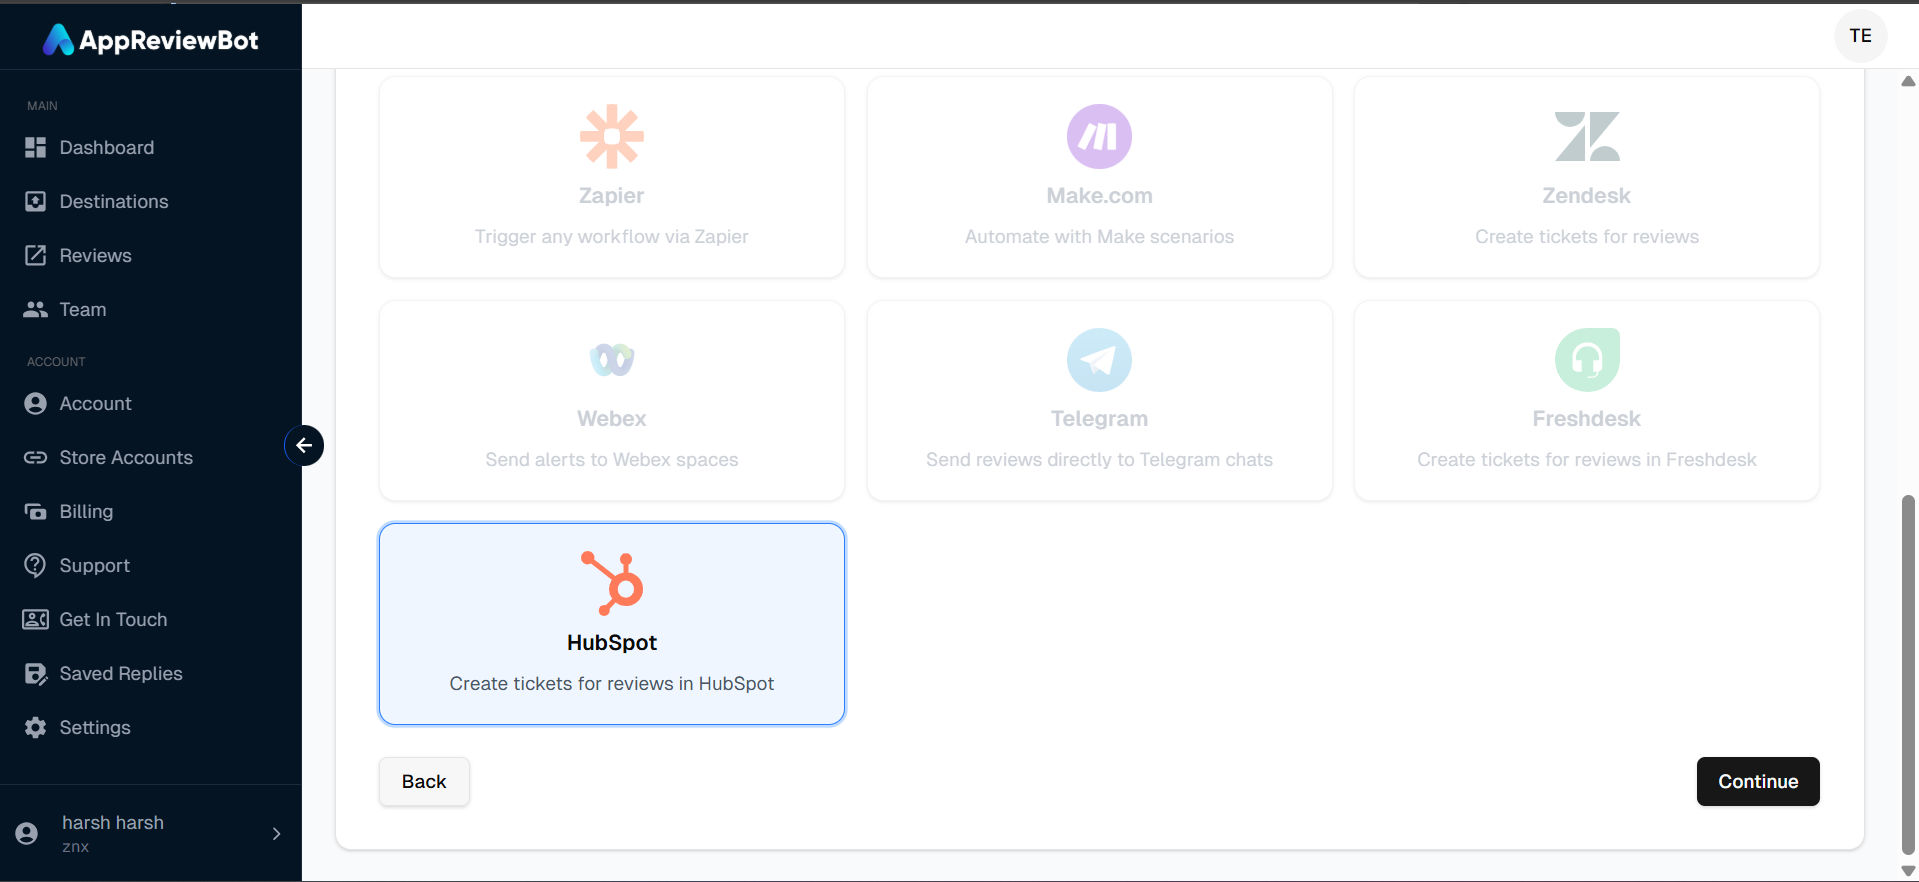
Task: Click the Zapier asterisk logo
Action: pyautogui.click(x=611, y=136)
